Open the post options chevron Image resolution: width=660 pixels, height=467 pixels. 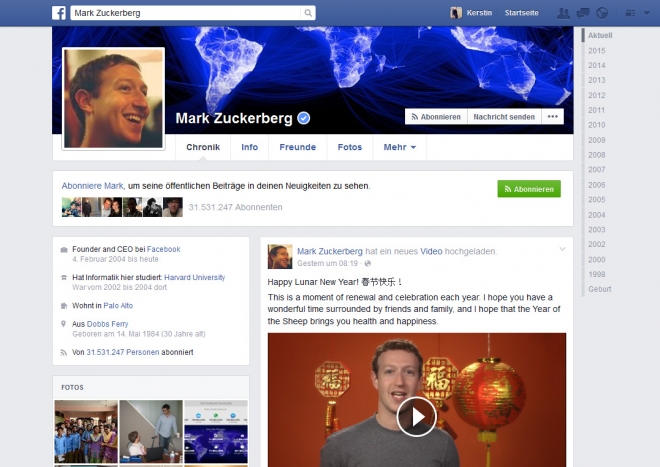[562, 249]
